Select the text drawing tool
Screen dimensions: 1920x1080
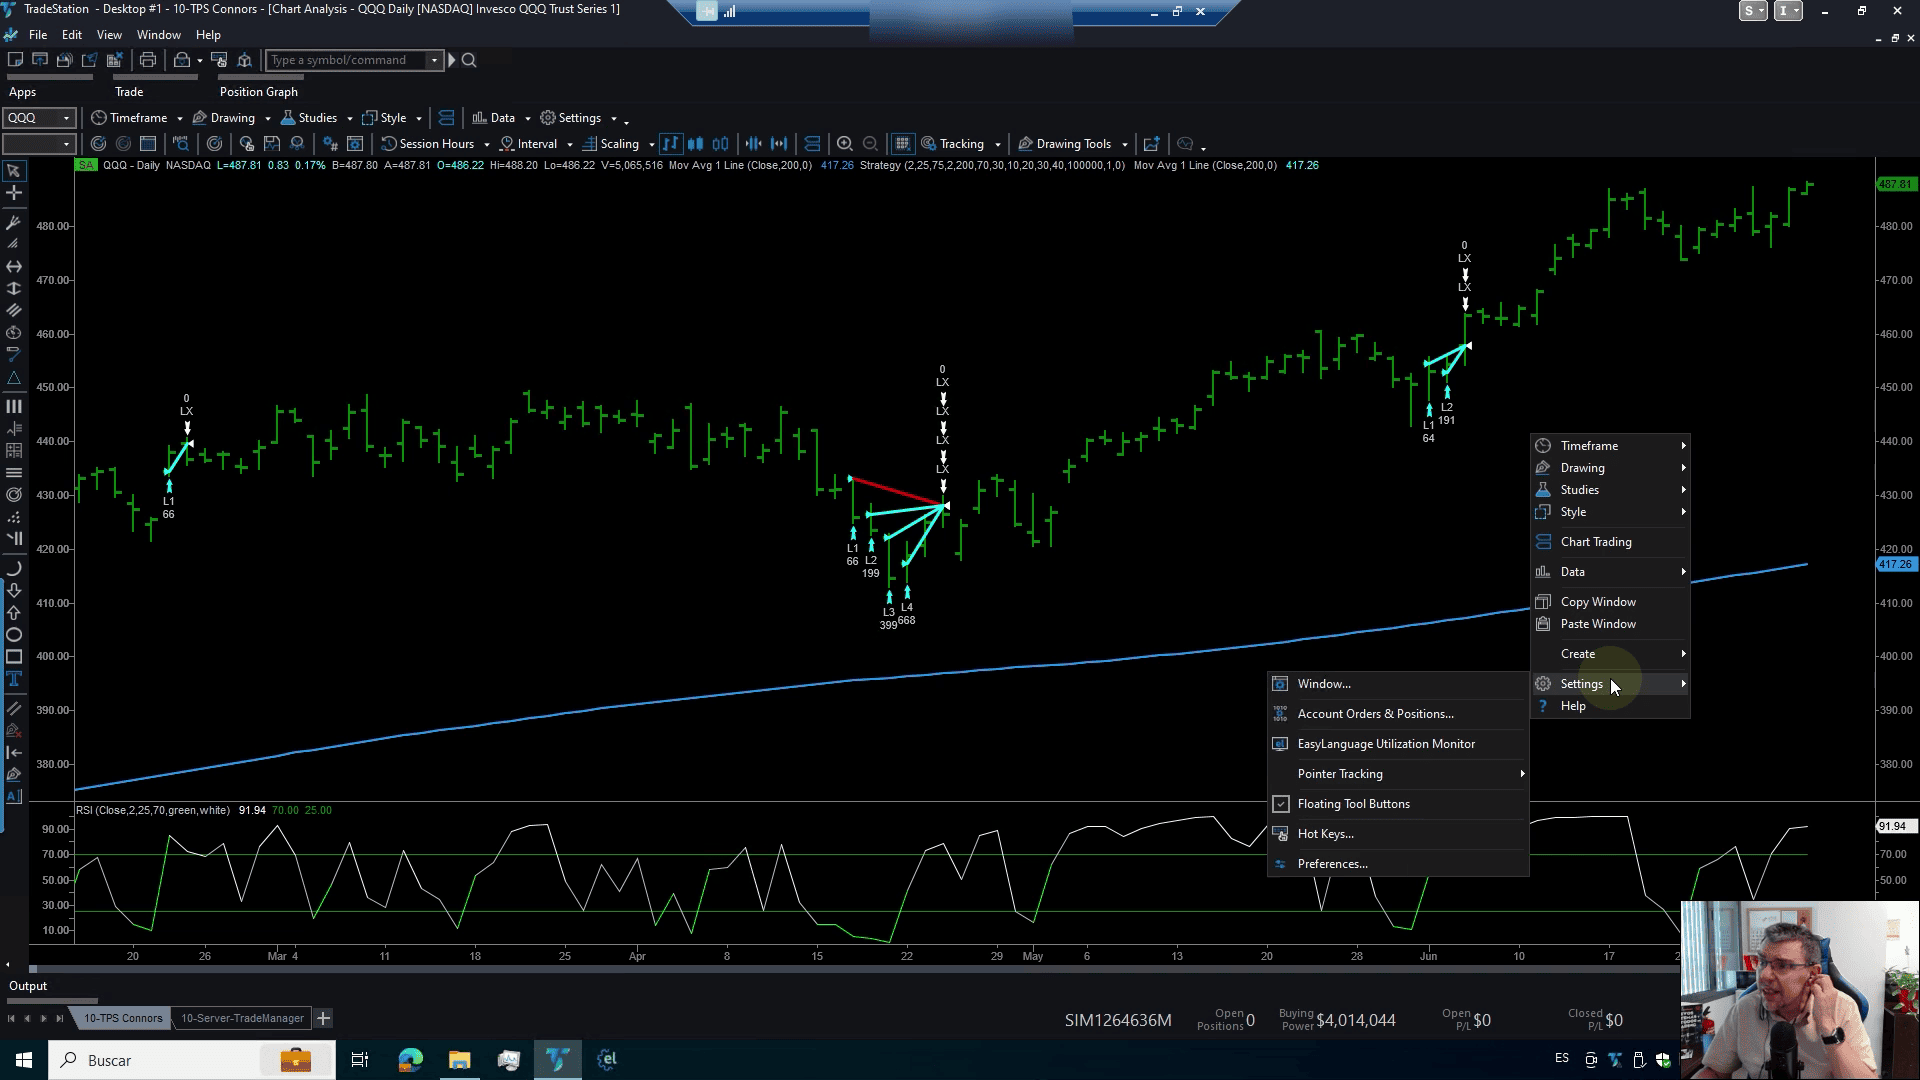(14, 679)
